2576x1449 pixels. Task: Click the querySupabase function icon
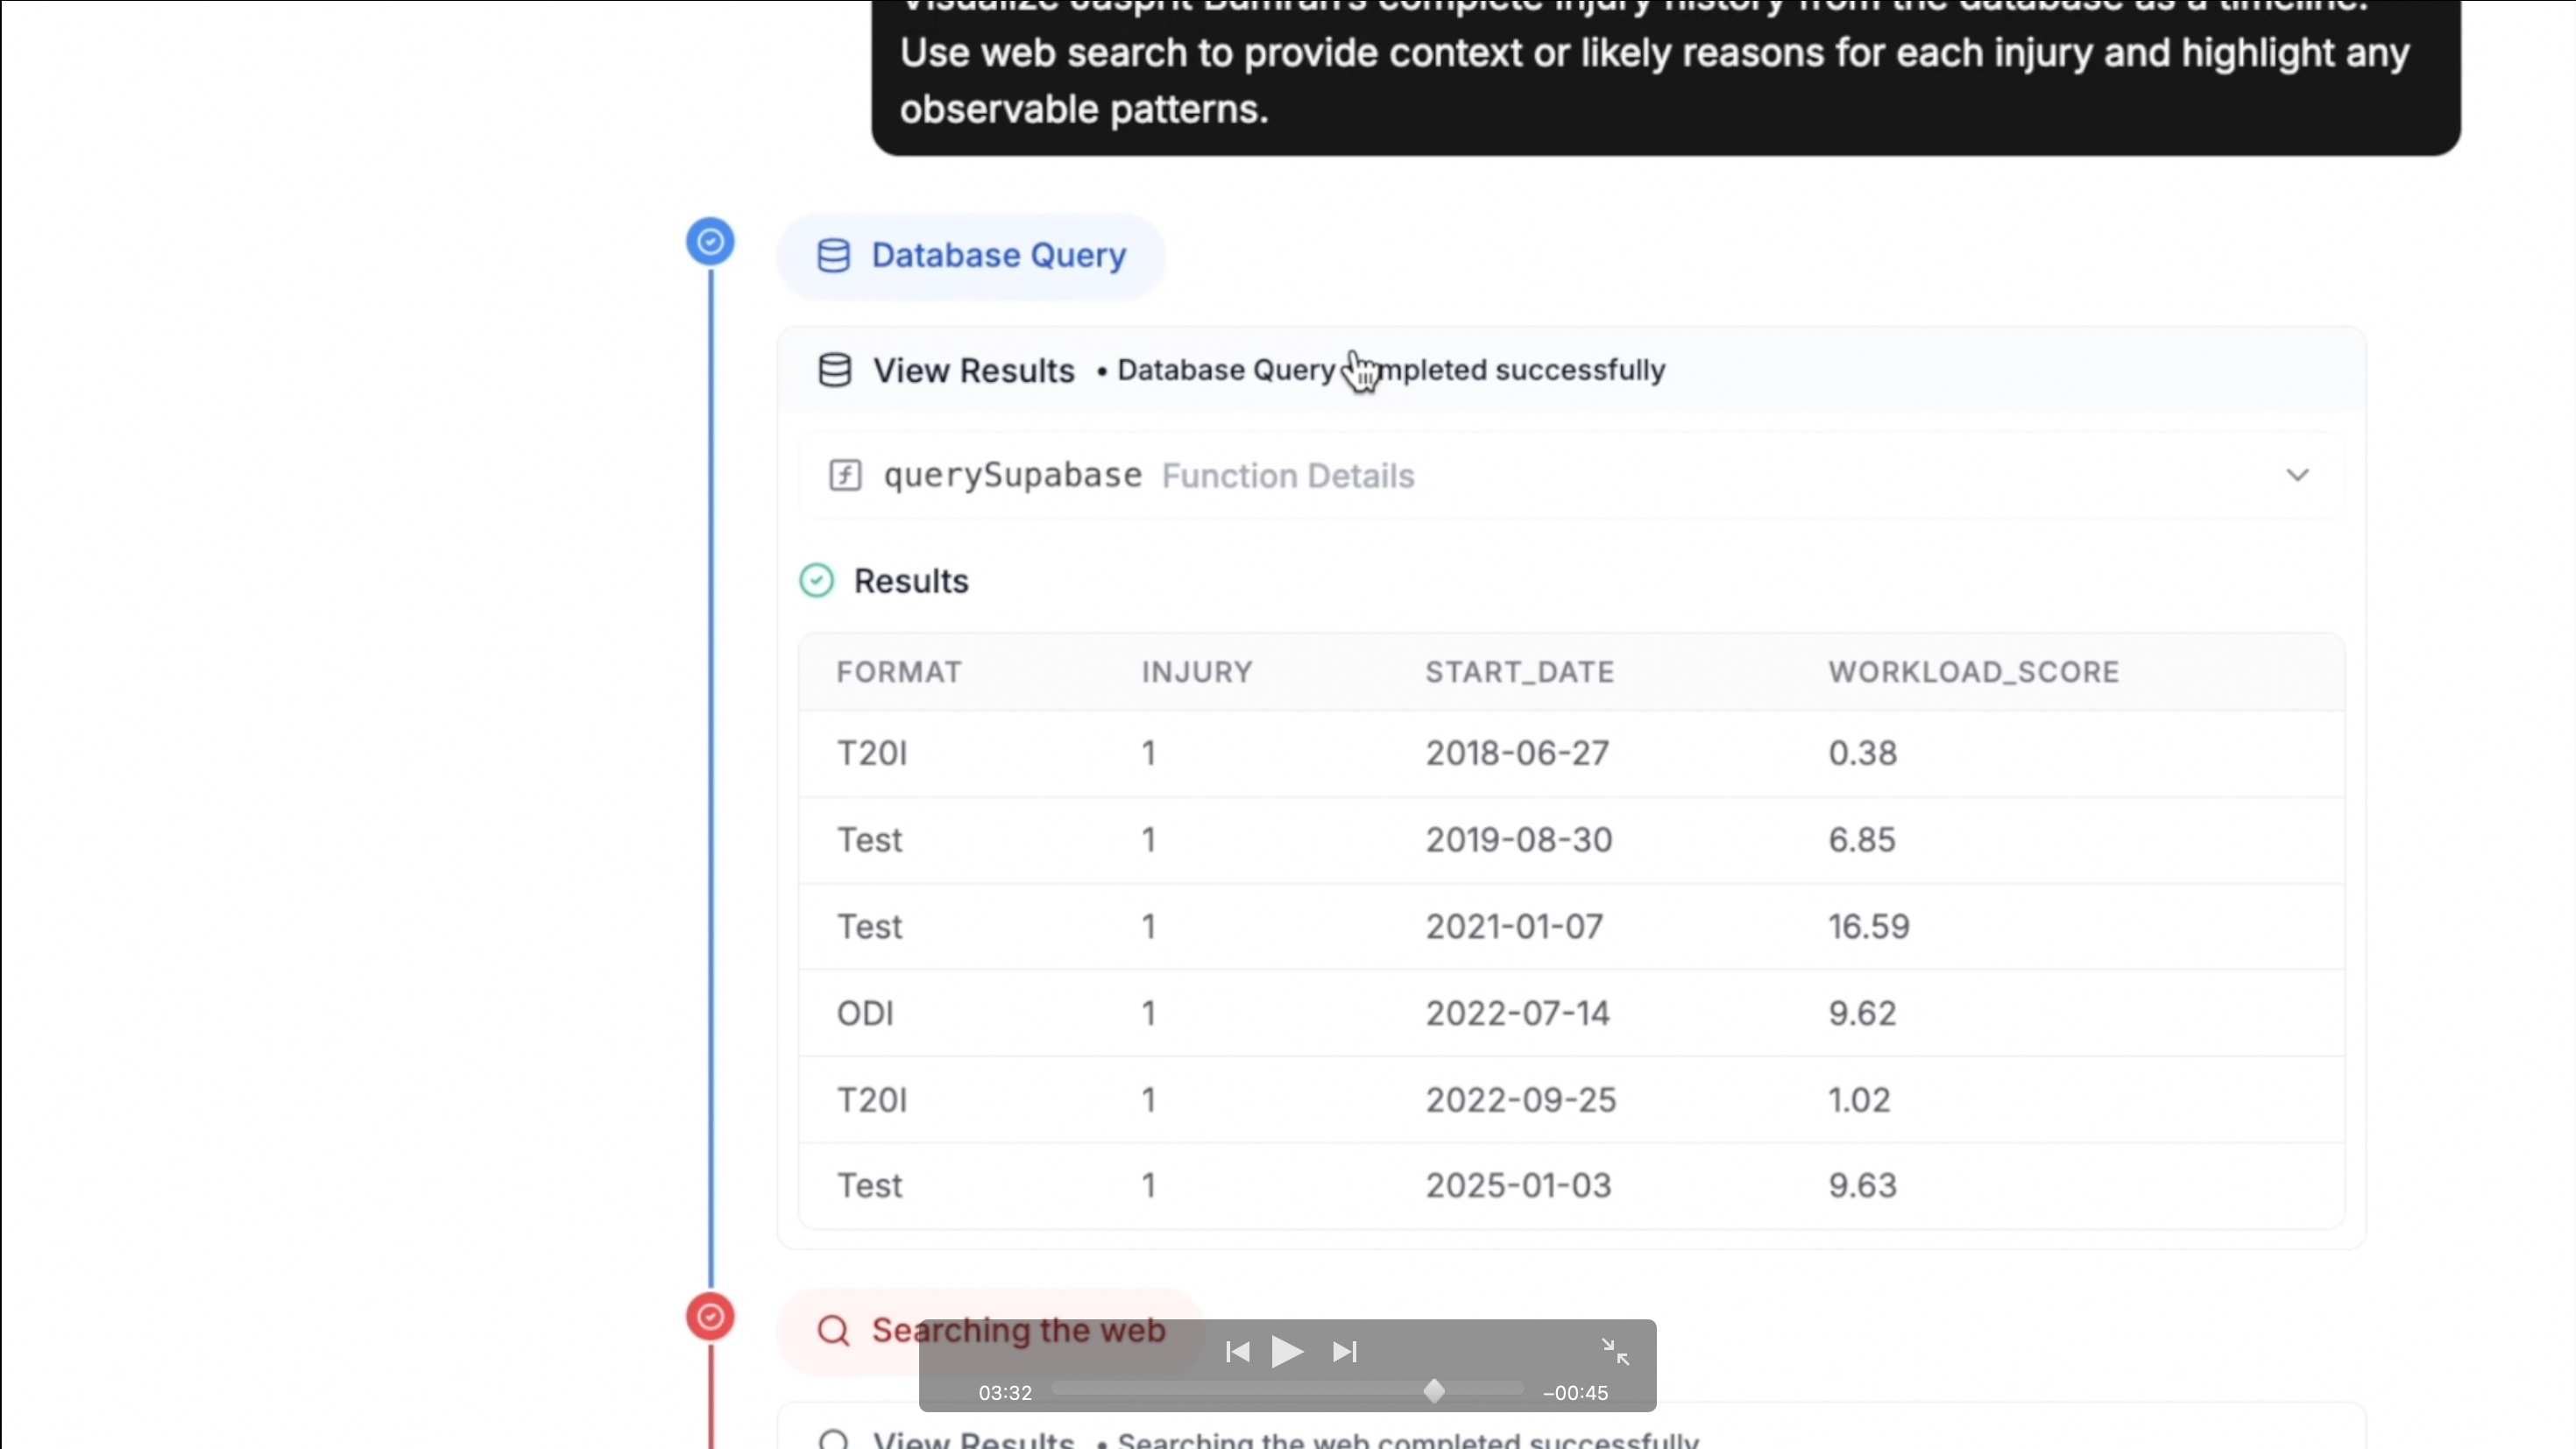(845, 475)
